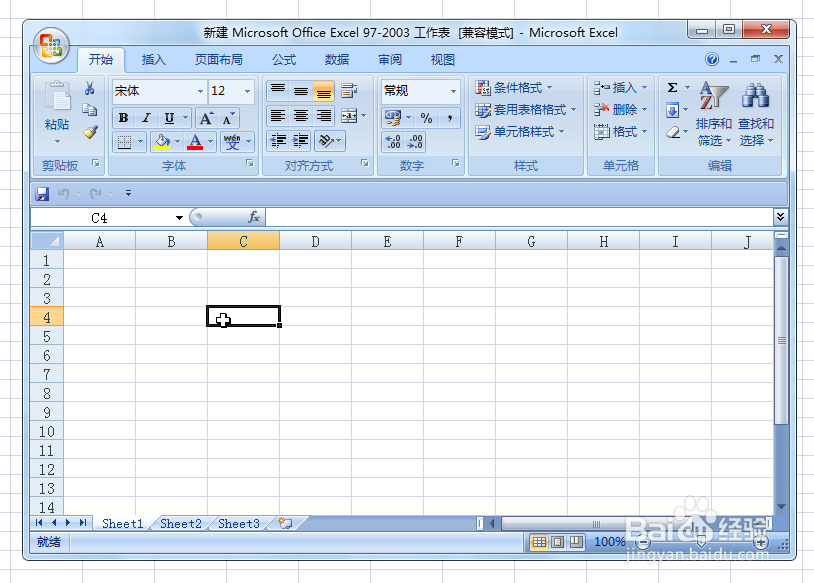Click the Undo arrow in quick access

pos(63,194)
